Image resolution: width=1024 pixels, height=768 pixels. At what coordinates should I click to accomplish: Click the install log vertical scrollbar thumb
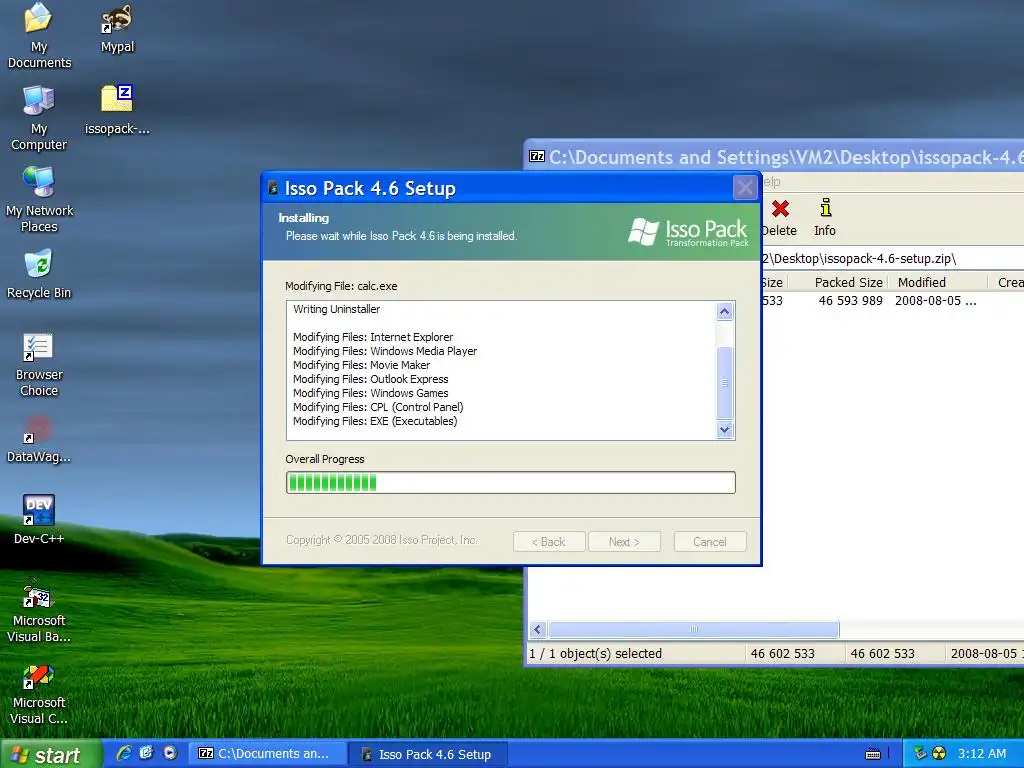[724, 383]
